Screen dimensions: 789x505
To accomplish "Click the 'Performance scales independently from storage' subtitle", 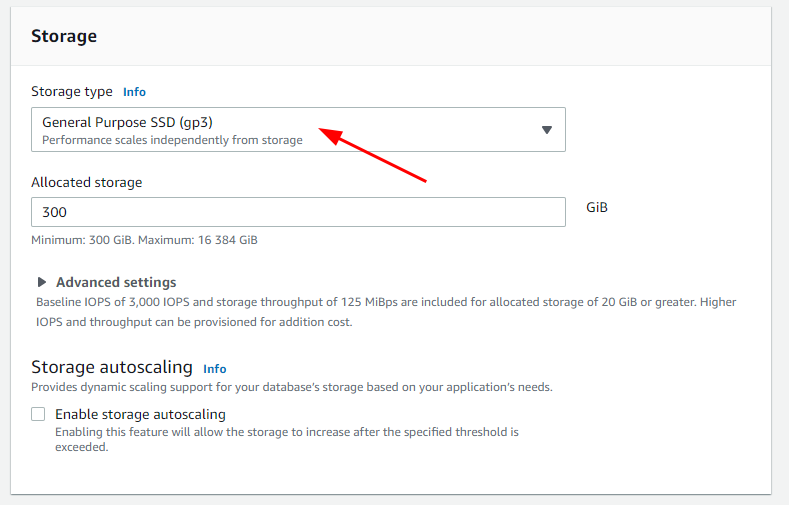I will click(x=173, y=140).
